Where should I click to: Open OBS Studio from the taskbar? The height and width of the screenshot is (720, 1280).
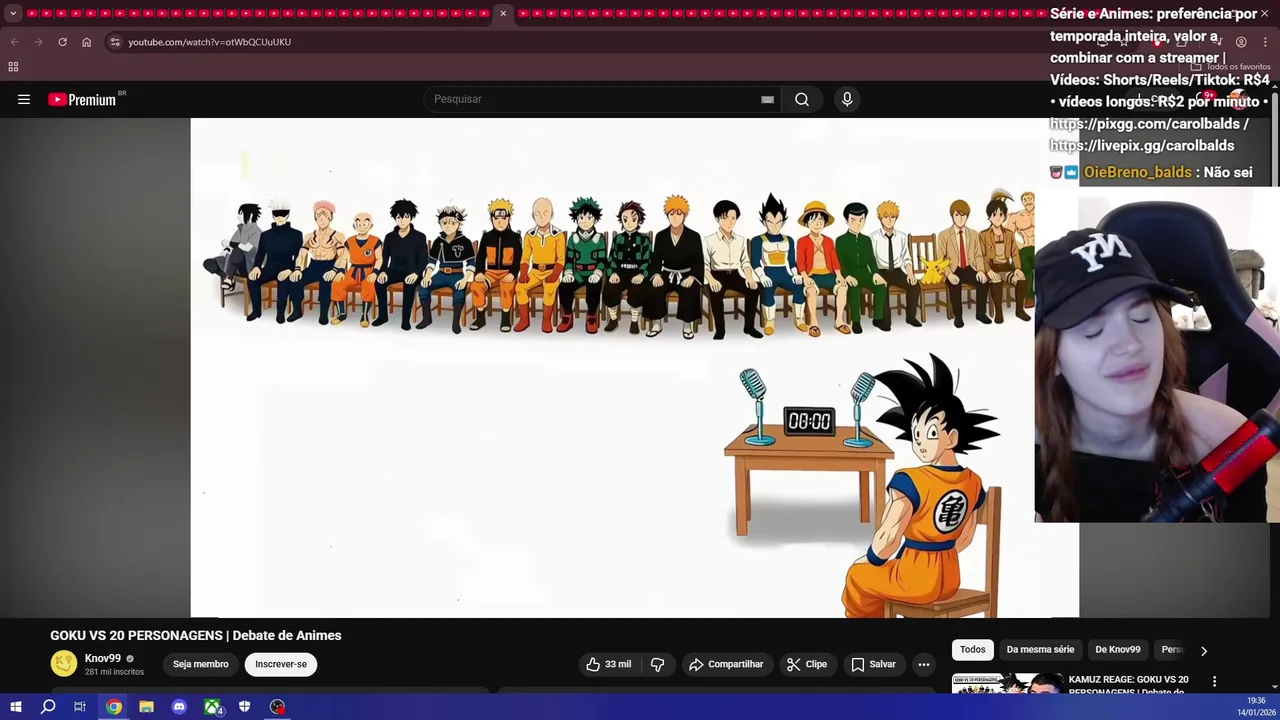click(277, 707)
